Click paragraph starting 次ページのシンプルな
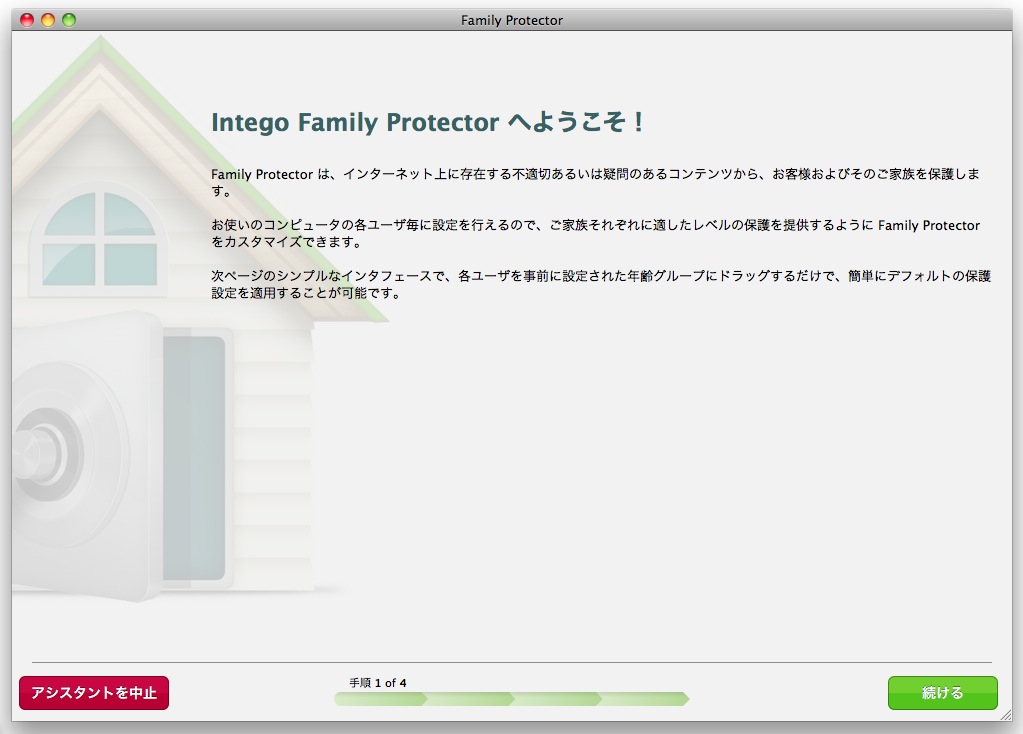The height and width of the screenshot is (734, 1023). click(x=601, y=284)
